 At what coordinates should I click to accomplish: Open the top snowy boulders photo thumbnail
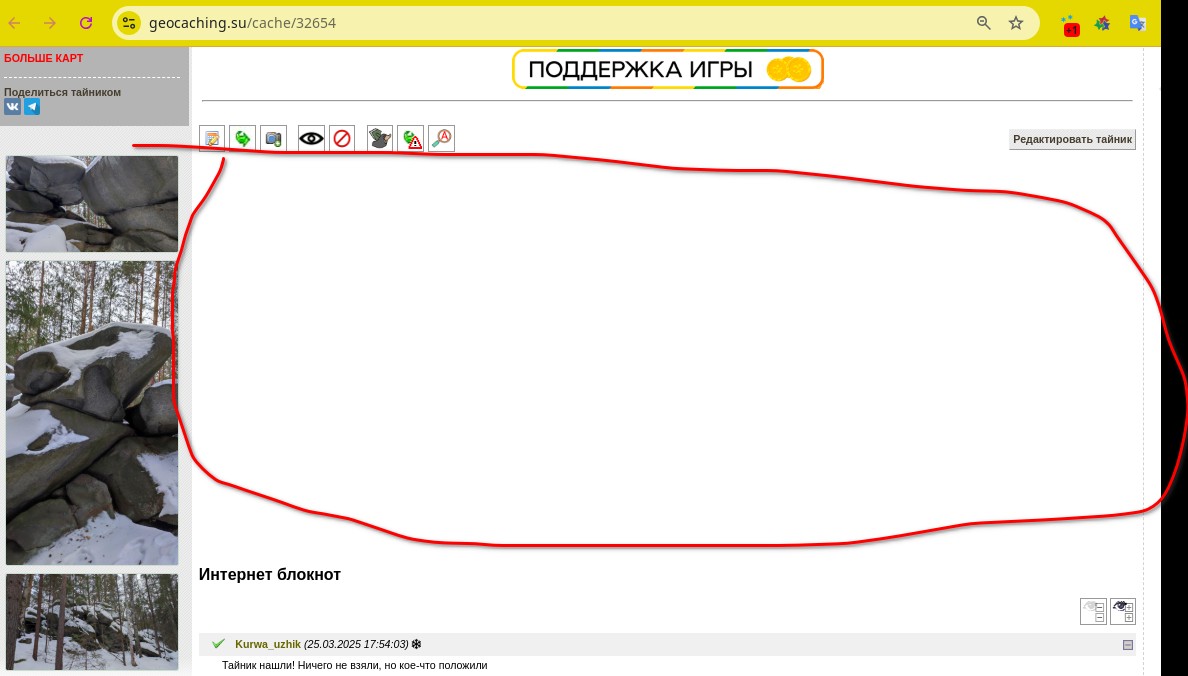pos(92,203)
